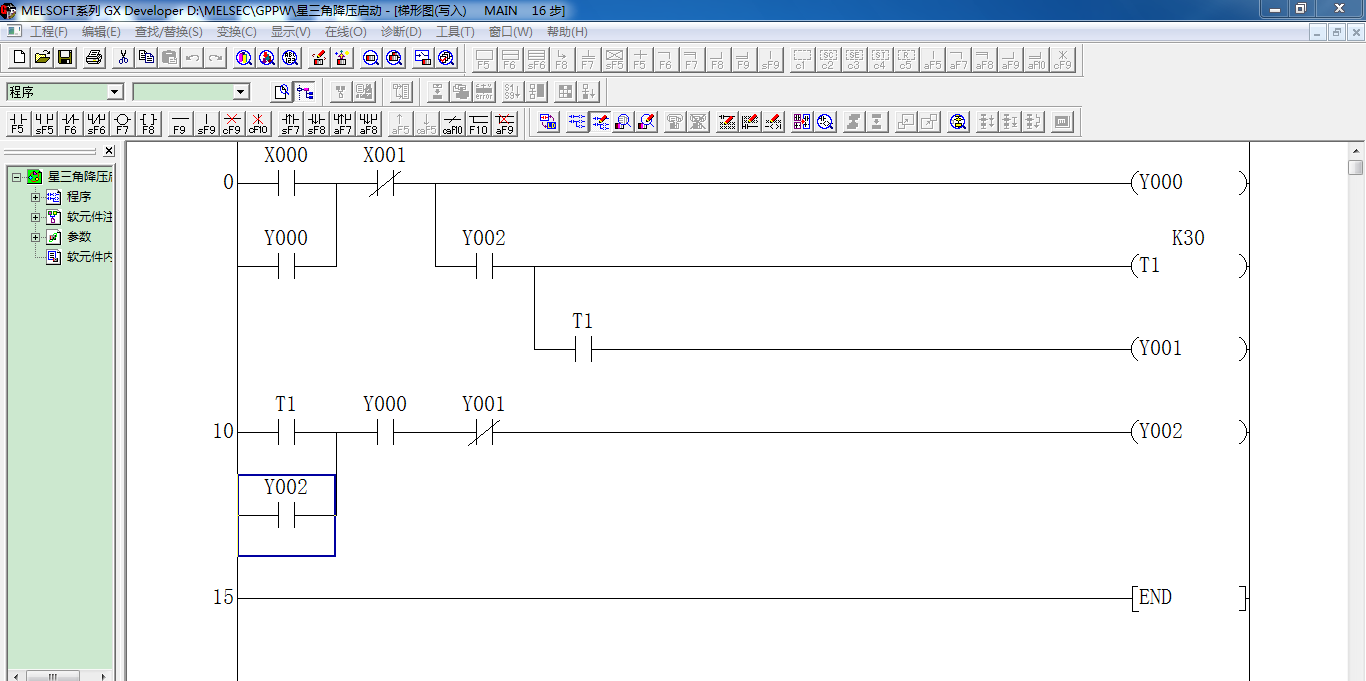Screen dimensions: 1366x681
Task: Click the Save project icon
Action: 65,58
